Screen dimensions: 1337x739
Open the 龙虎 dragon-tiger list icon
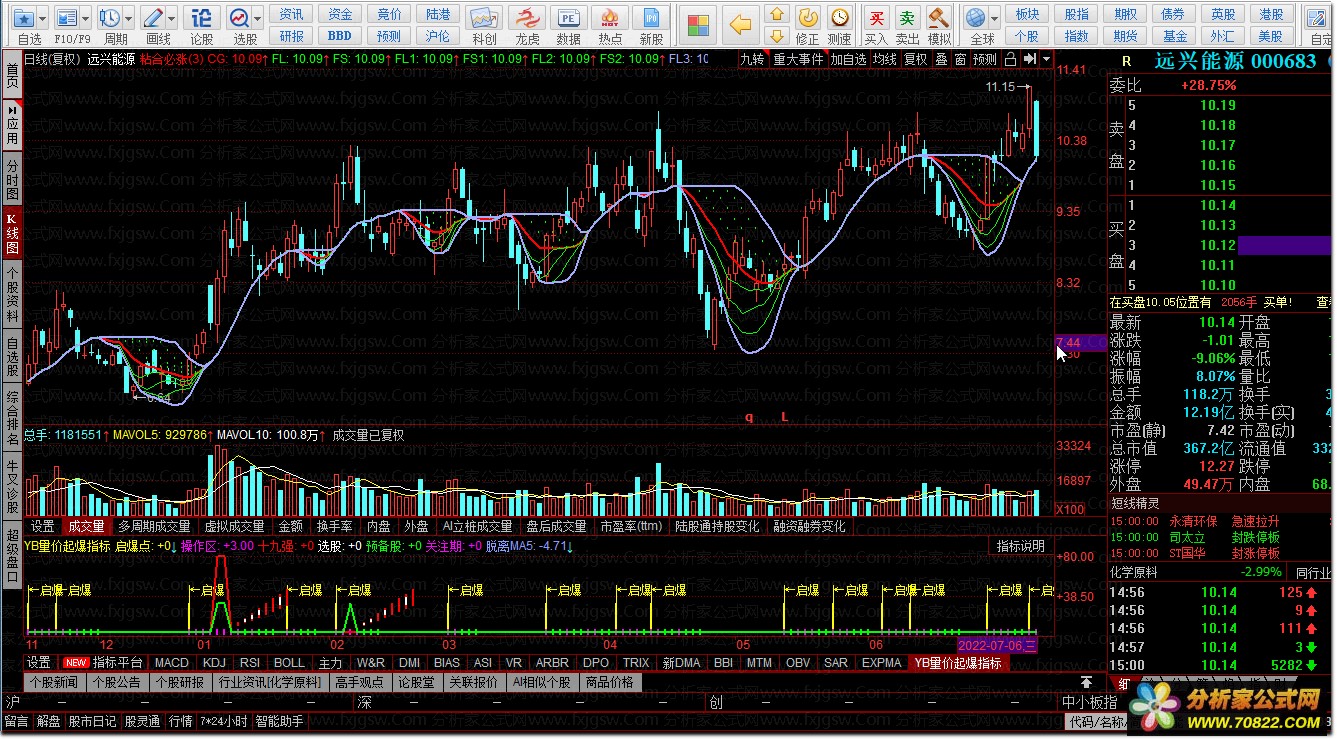click(x=527, y=18)
